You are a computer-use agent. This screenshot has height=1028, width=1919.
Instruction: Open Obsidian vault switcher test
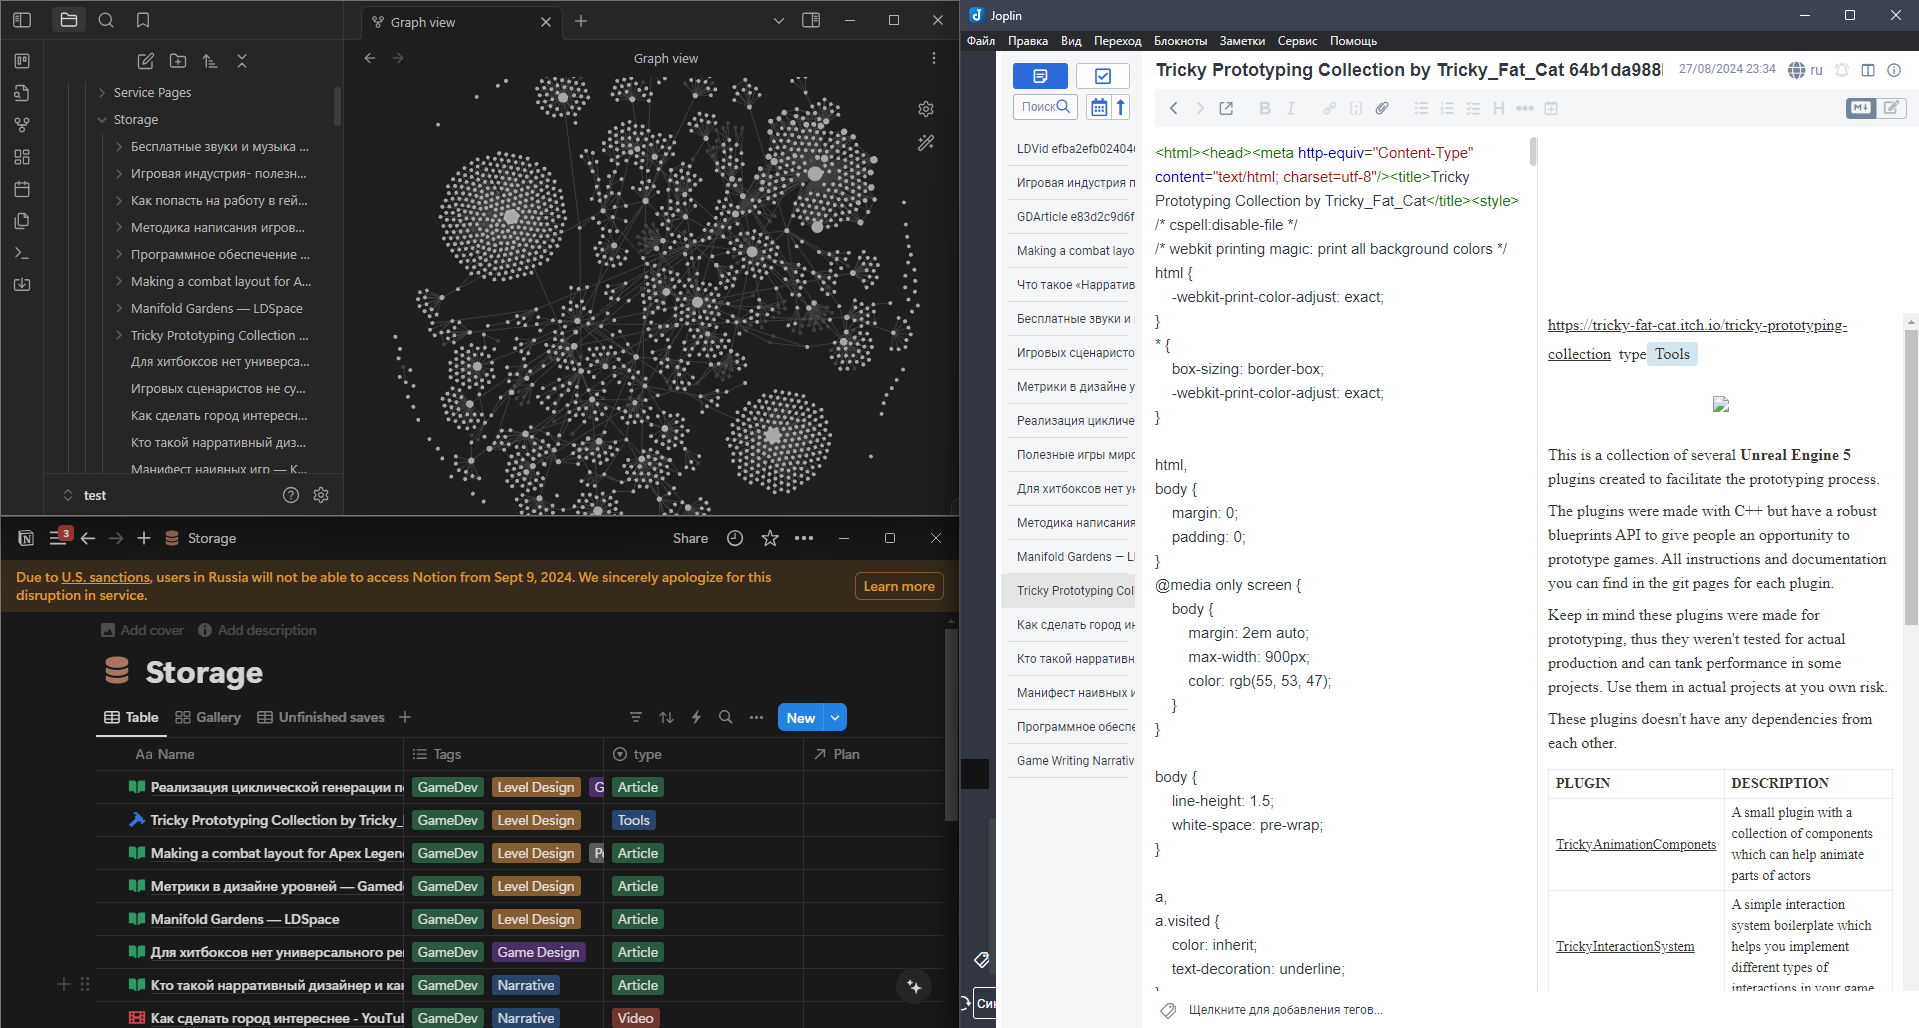[85, 495]
